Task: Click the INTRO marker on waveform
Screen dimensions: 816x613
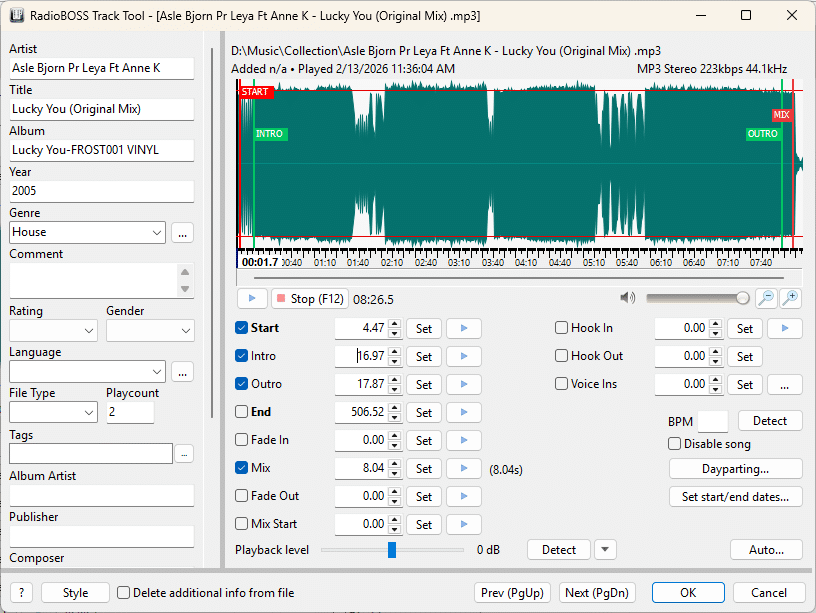Action: pyautogui.click(x=270, y=134)
